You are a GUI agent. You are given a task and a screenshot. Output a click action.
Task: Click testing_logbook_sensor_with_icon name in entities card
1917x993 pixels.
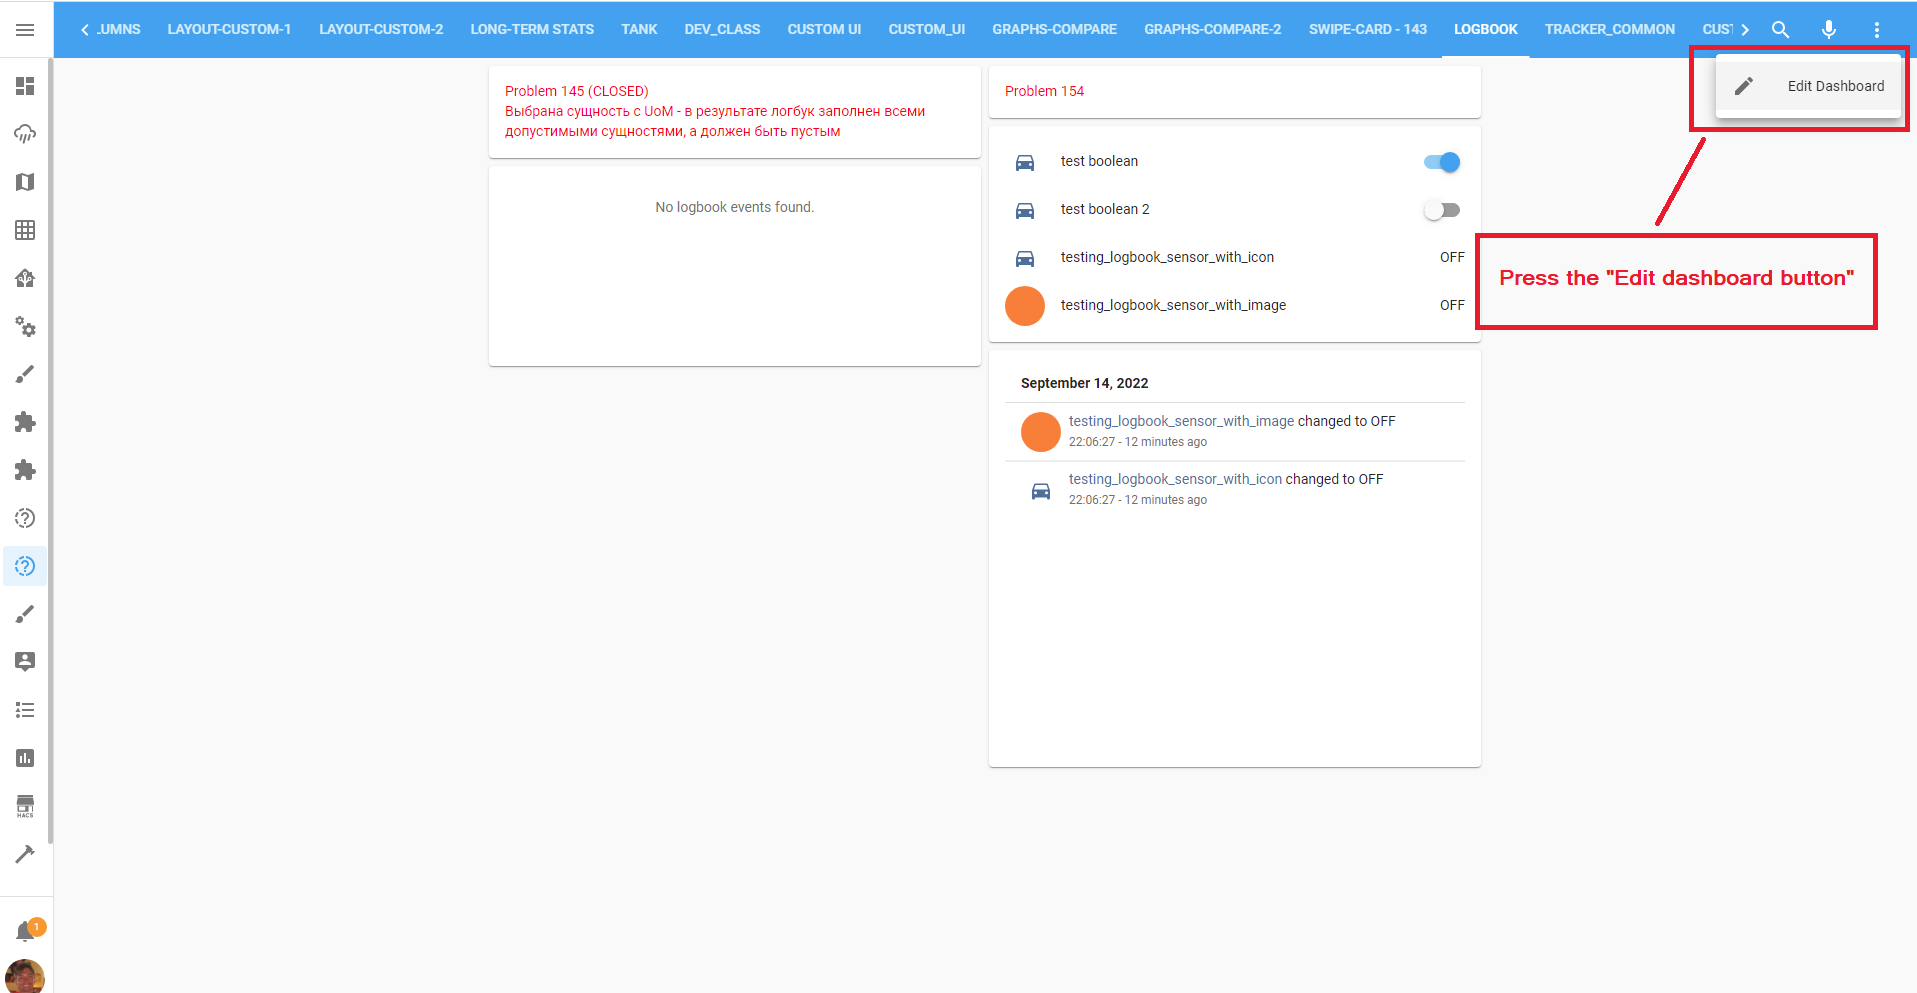[1167, 257]
